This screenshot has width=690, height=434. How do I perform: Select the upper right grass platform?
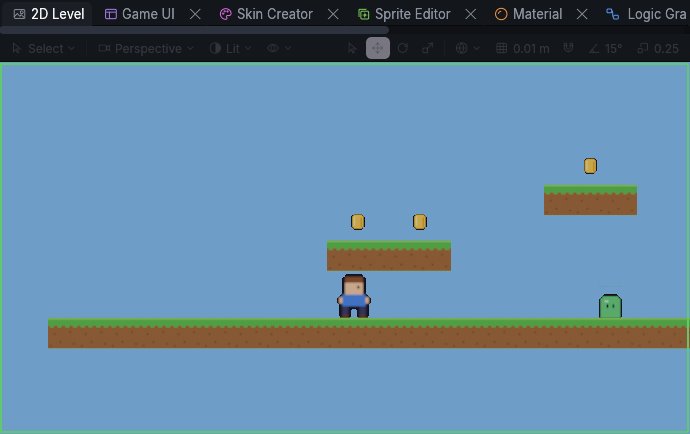[590, 200]
